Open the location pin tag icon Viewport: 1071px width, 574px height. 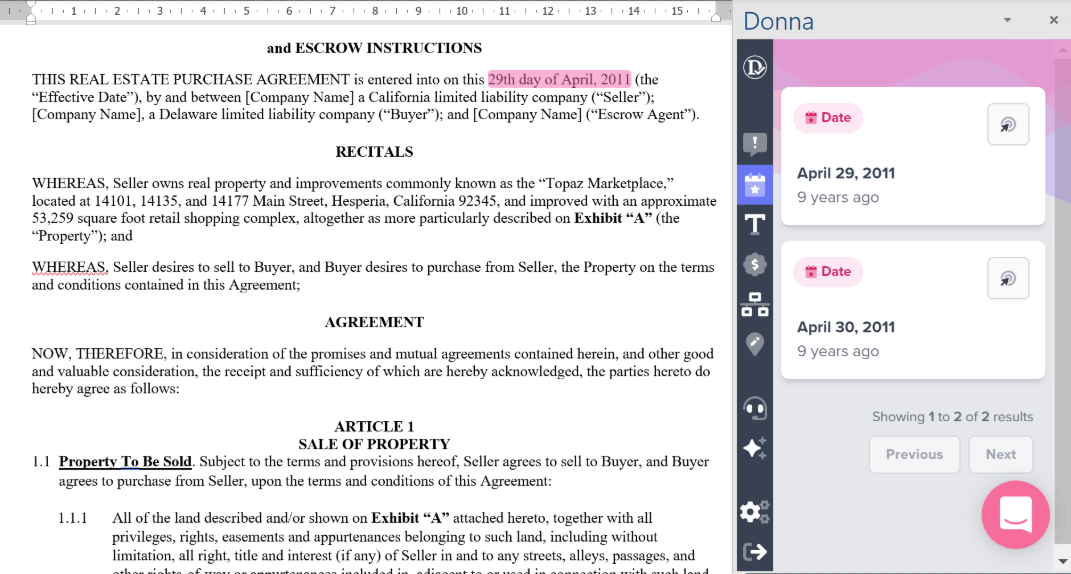(755, 344)
